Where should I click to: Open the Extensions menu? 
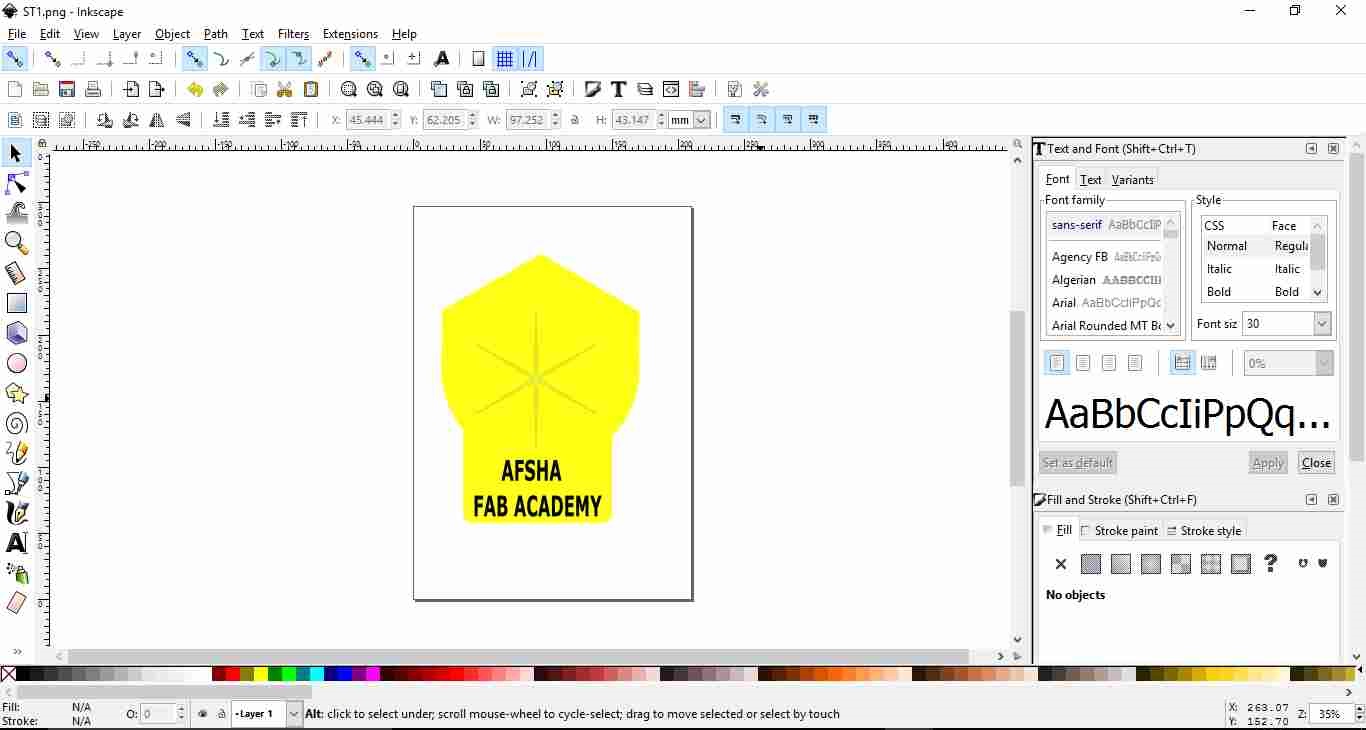[350, 34]
